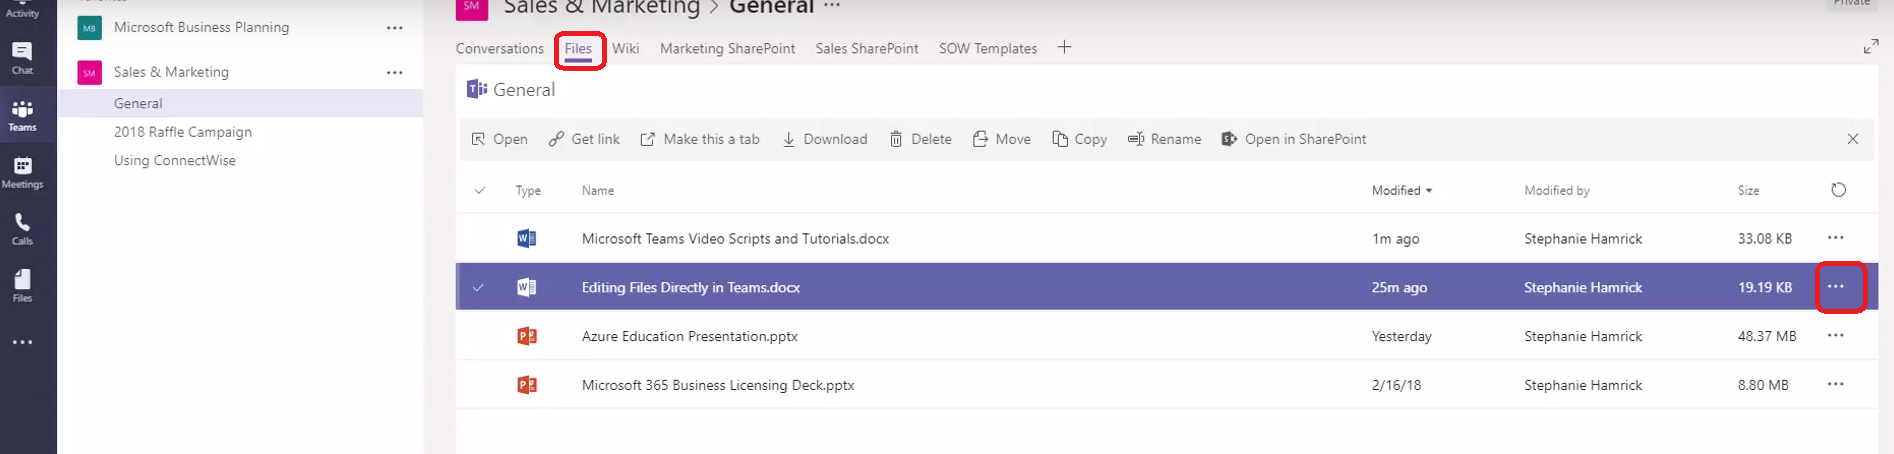Click PowerPoint icon of Azure Education Presentation
Viewport: 1894px width, 454px height.
click(526, 336)
